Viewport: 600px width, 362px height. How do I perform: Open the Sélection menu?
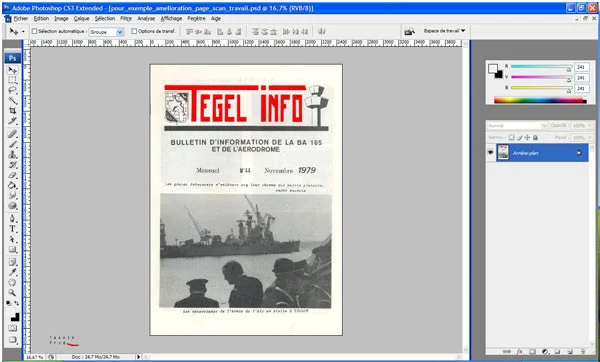click(105, 18)
